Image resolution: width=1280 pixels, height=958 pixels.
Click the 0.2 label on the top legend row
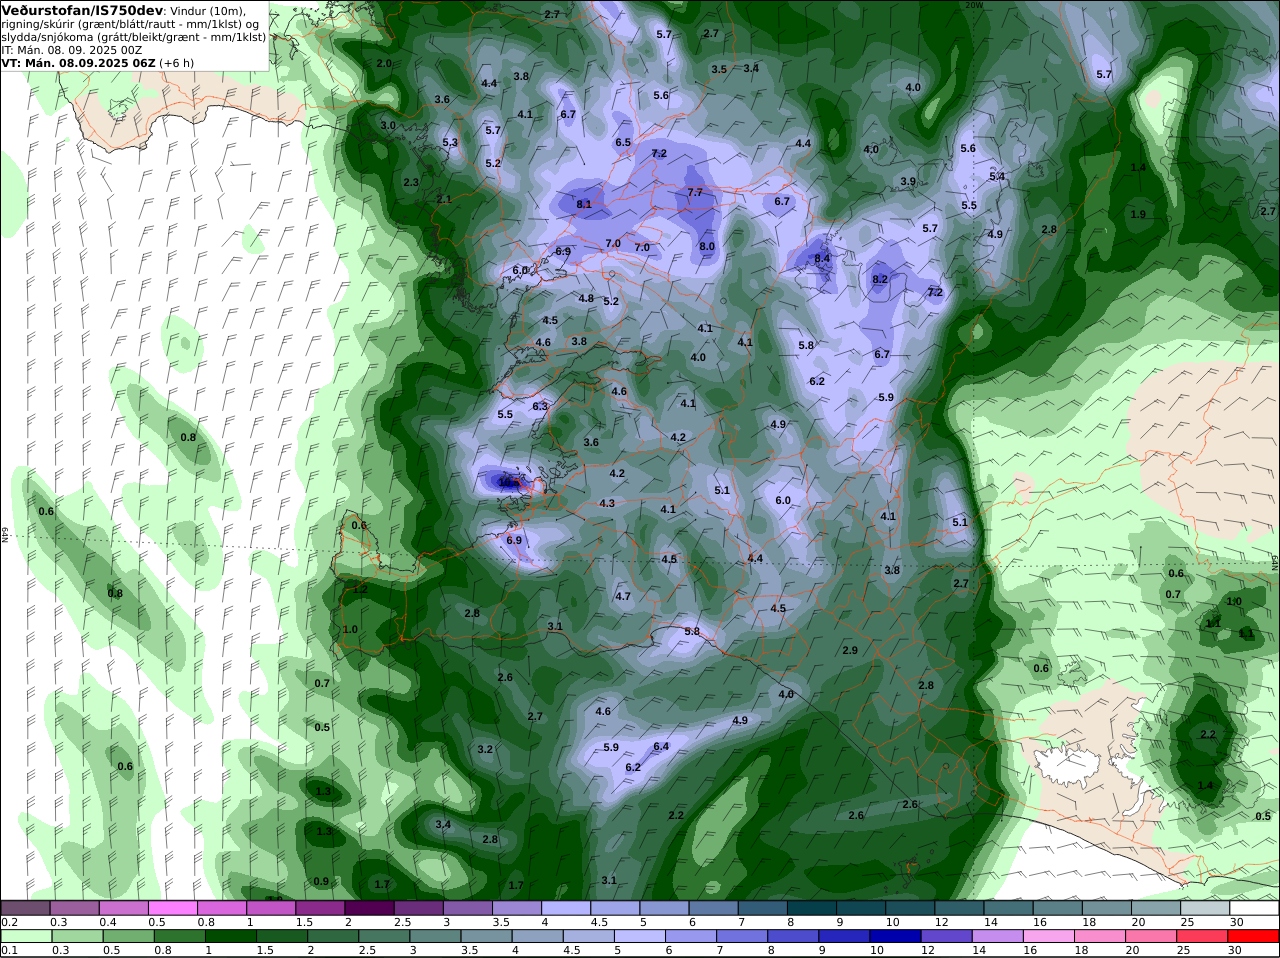pos(9,921)
